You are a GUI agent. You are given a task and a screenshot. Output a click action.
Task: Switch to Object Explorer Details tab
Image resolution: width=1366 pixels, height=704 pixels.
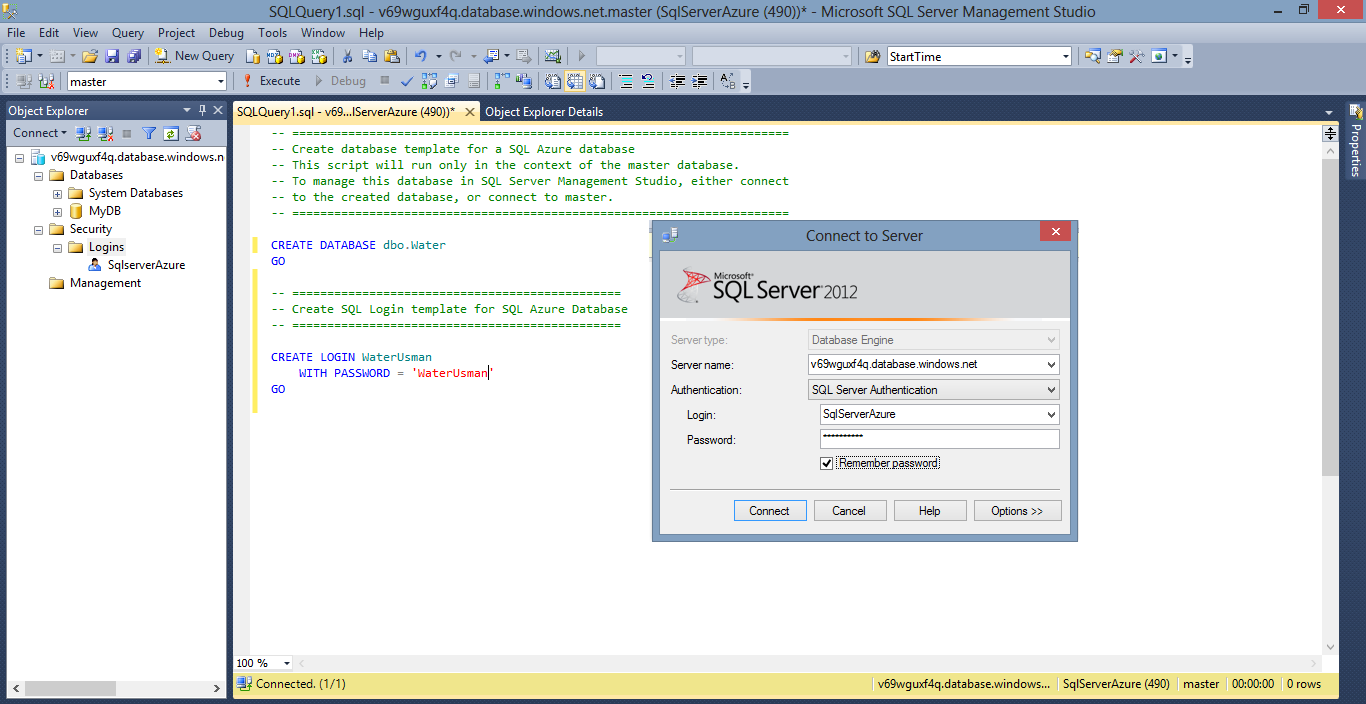click(544, 112)
